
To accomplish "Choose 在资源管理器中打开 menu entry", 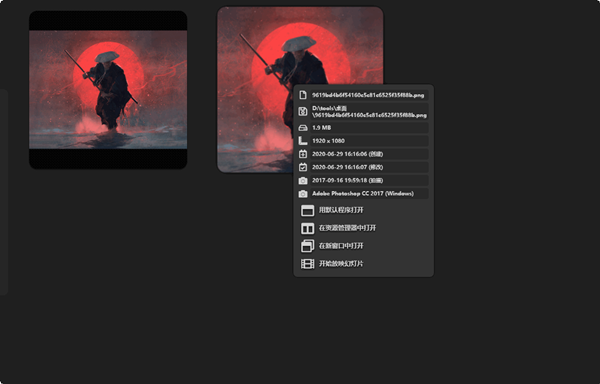I will (x=364, y=228).
